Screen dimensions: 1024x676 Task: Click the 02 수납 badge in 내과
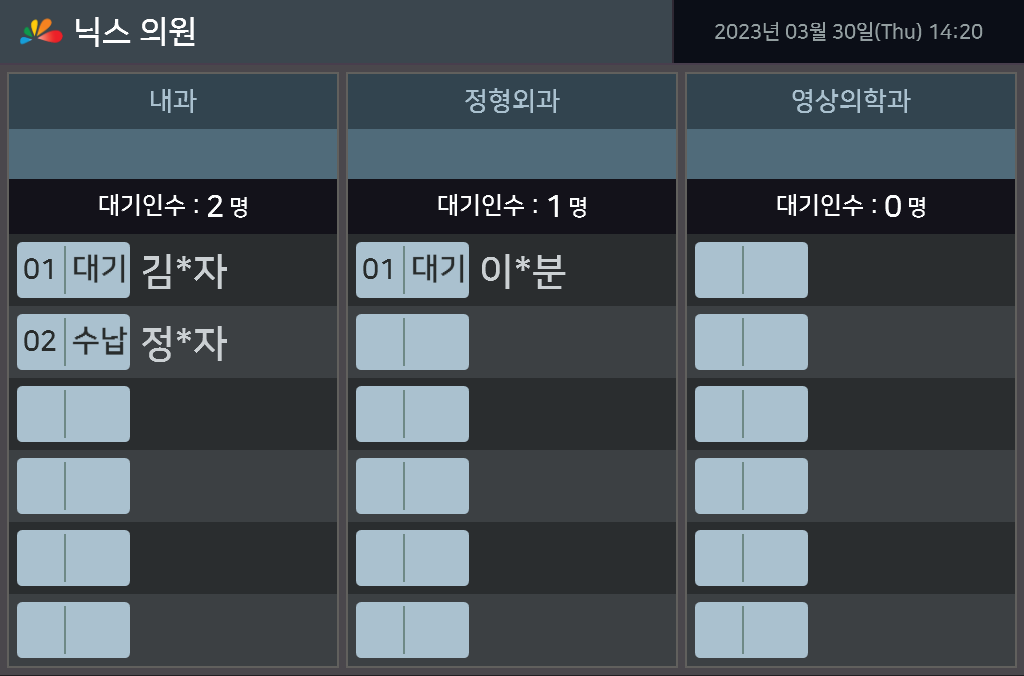click(x=73, y=342)
